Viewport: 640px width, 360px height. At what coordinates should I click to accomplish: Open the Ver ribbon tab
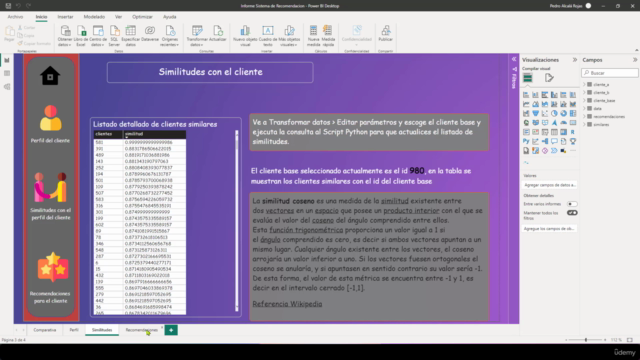pyautogui.click(x=118, y=17)
